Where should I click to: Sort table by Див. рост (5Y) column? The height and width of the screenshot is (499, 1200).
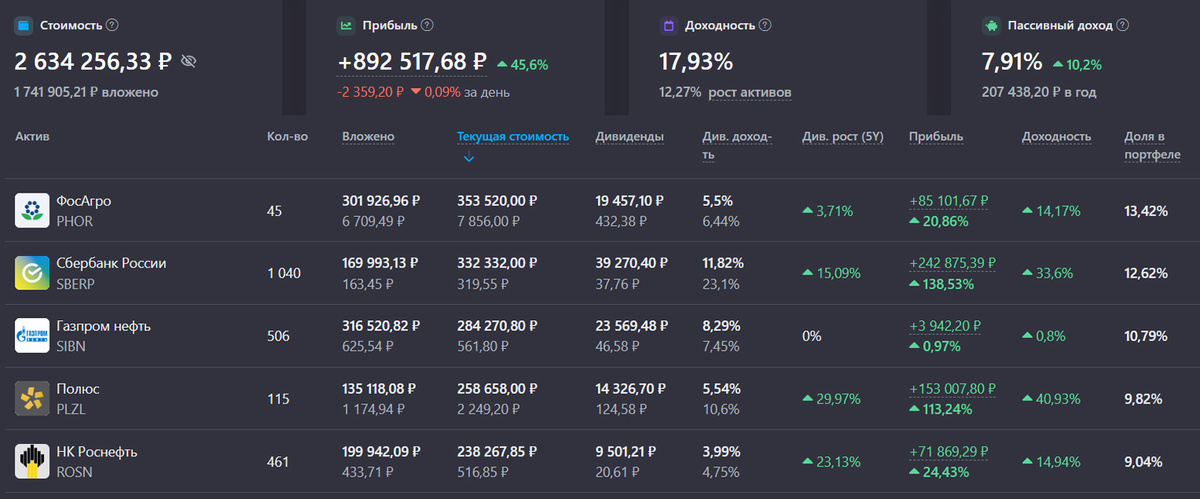843,136
